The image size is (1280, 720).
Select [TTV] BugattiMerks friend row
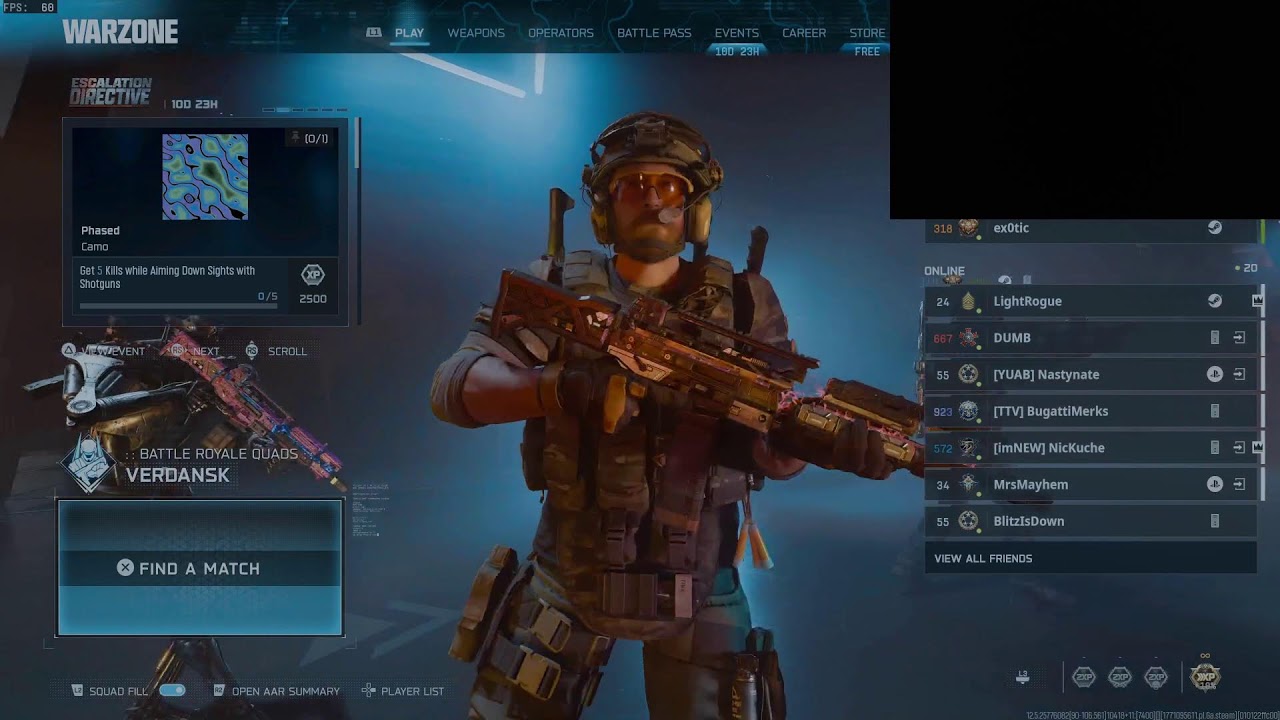[x=1090, y=411]
